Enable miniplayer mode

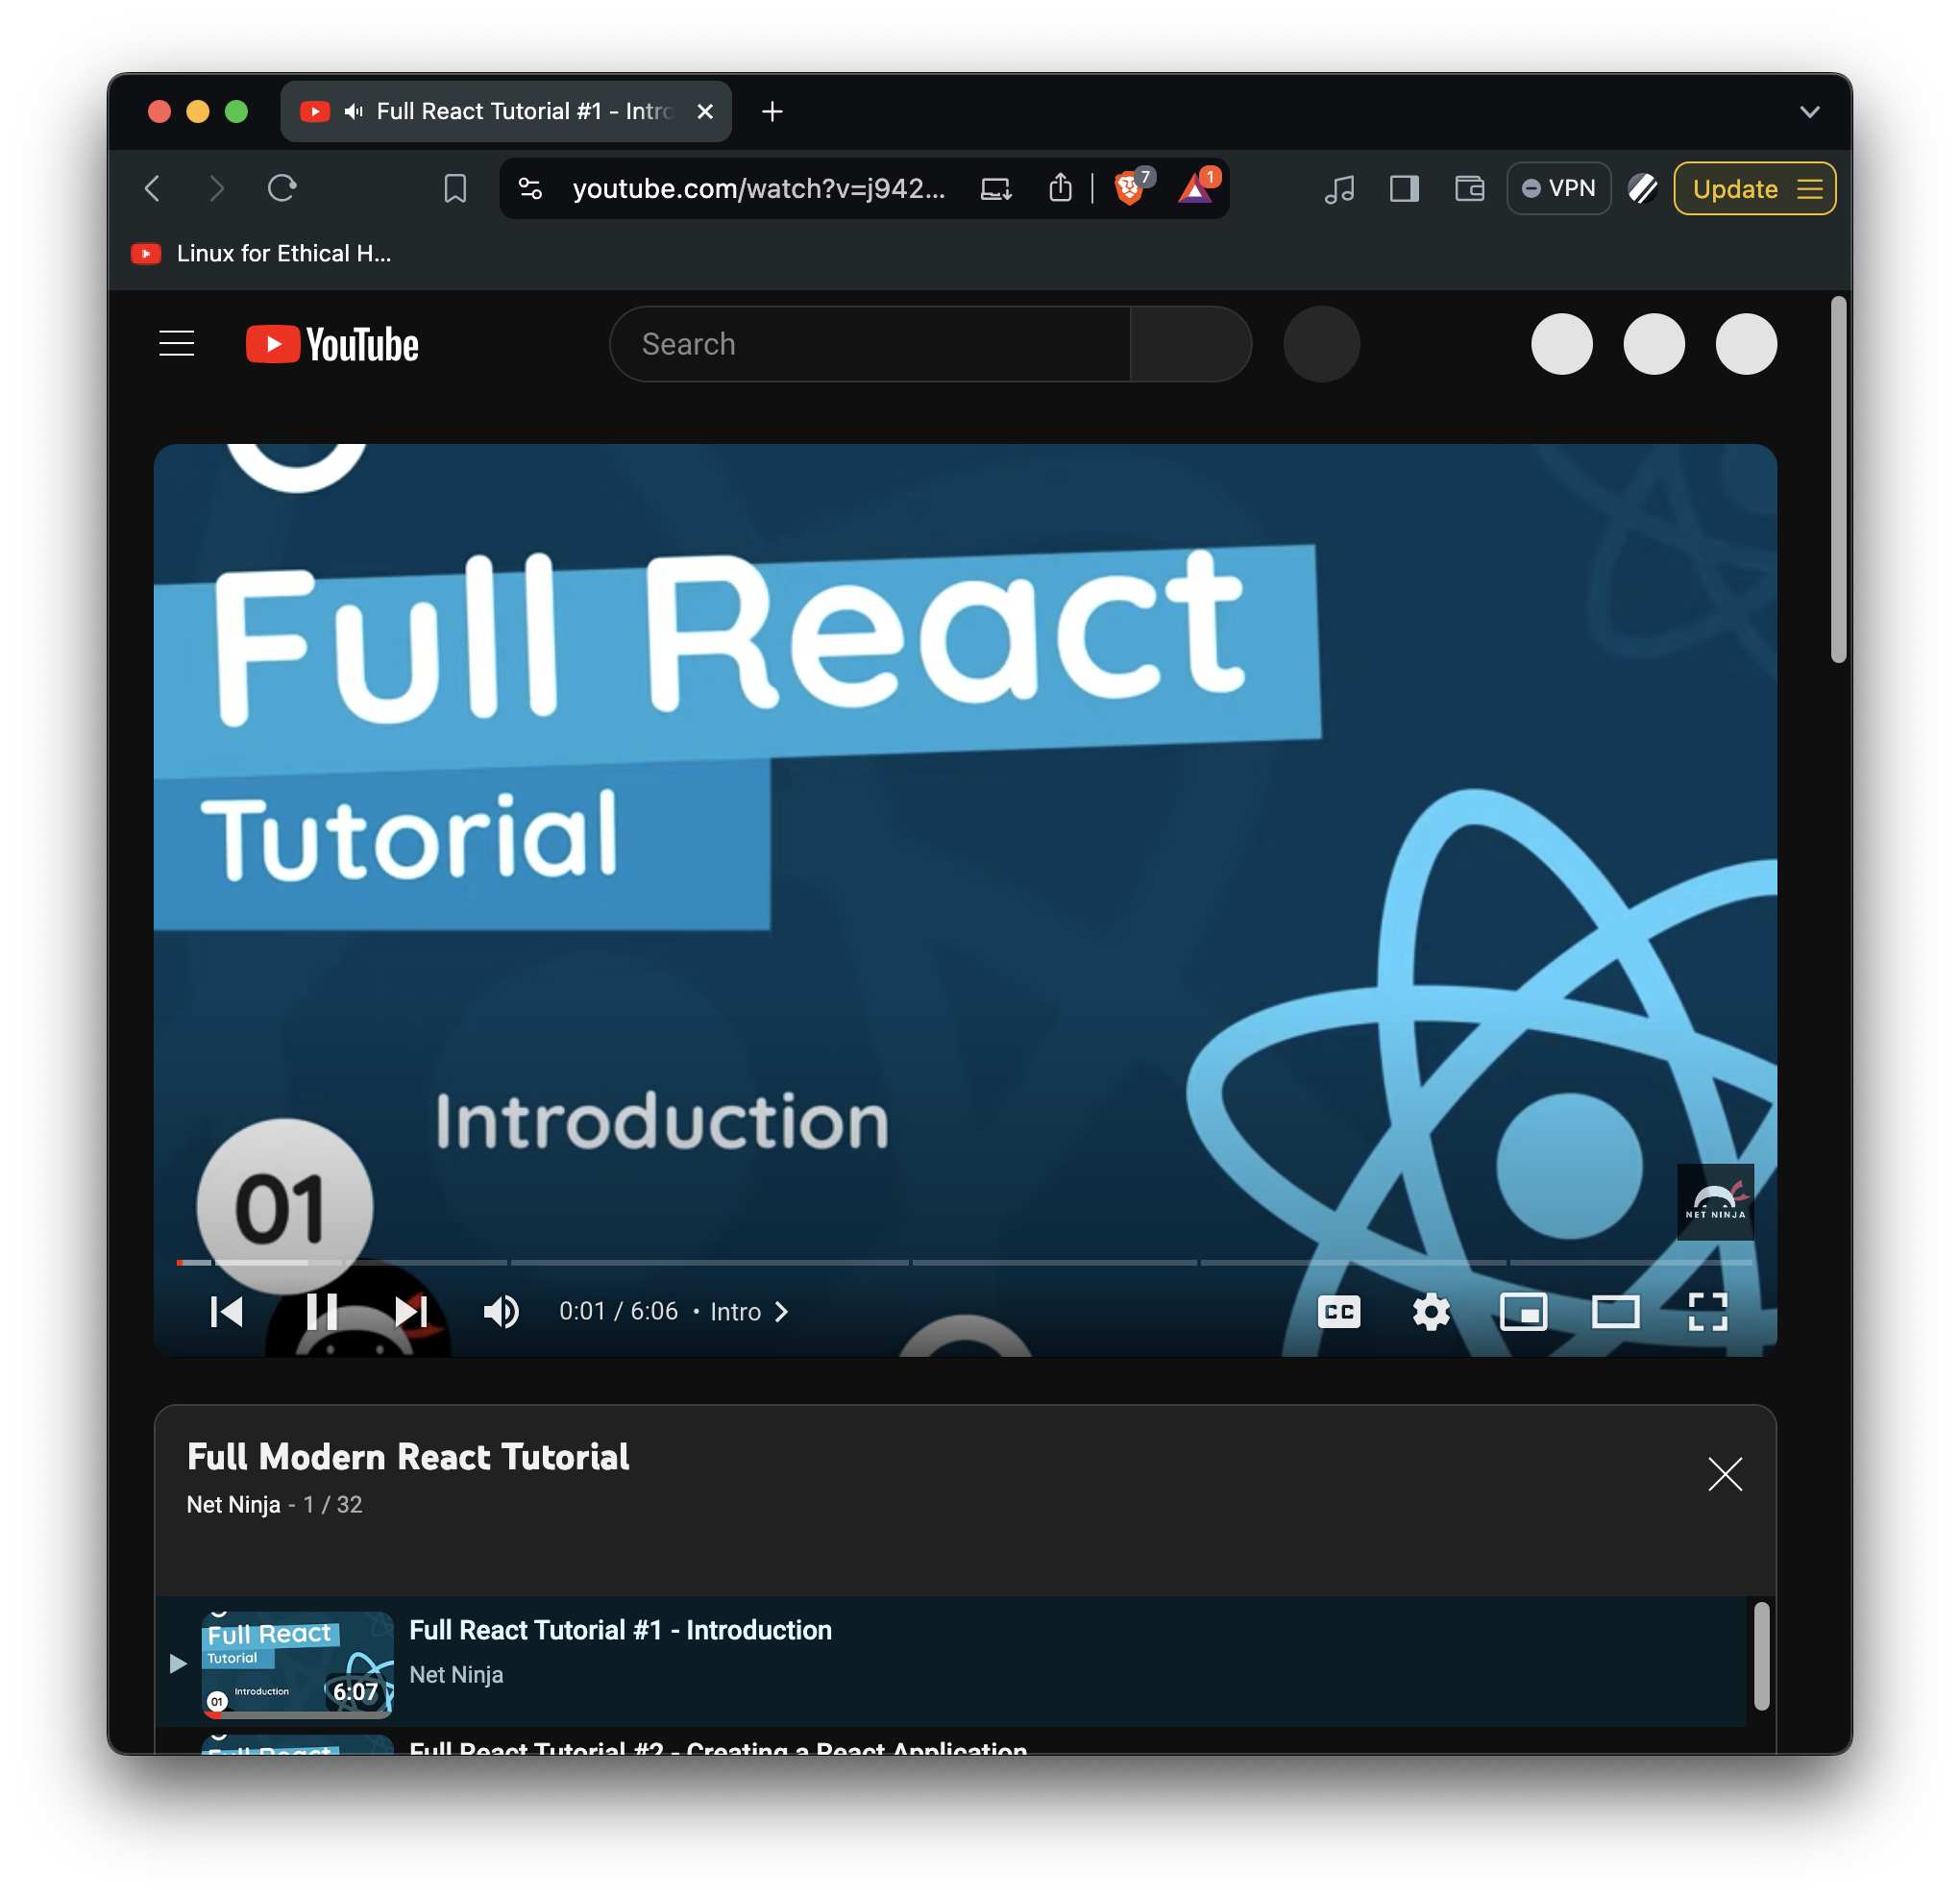[1524, 1312]
